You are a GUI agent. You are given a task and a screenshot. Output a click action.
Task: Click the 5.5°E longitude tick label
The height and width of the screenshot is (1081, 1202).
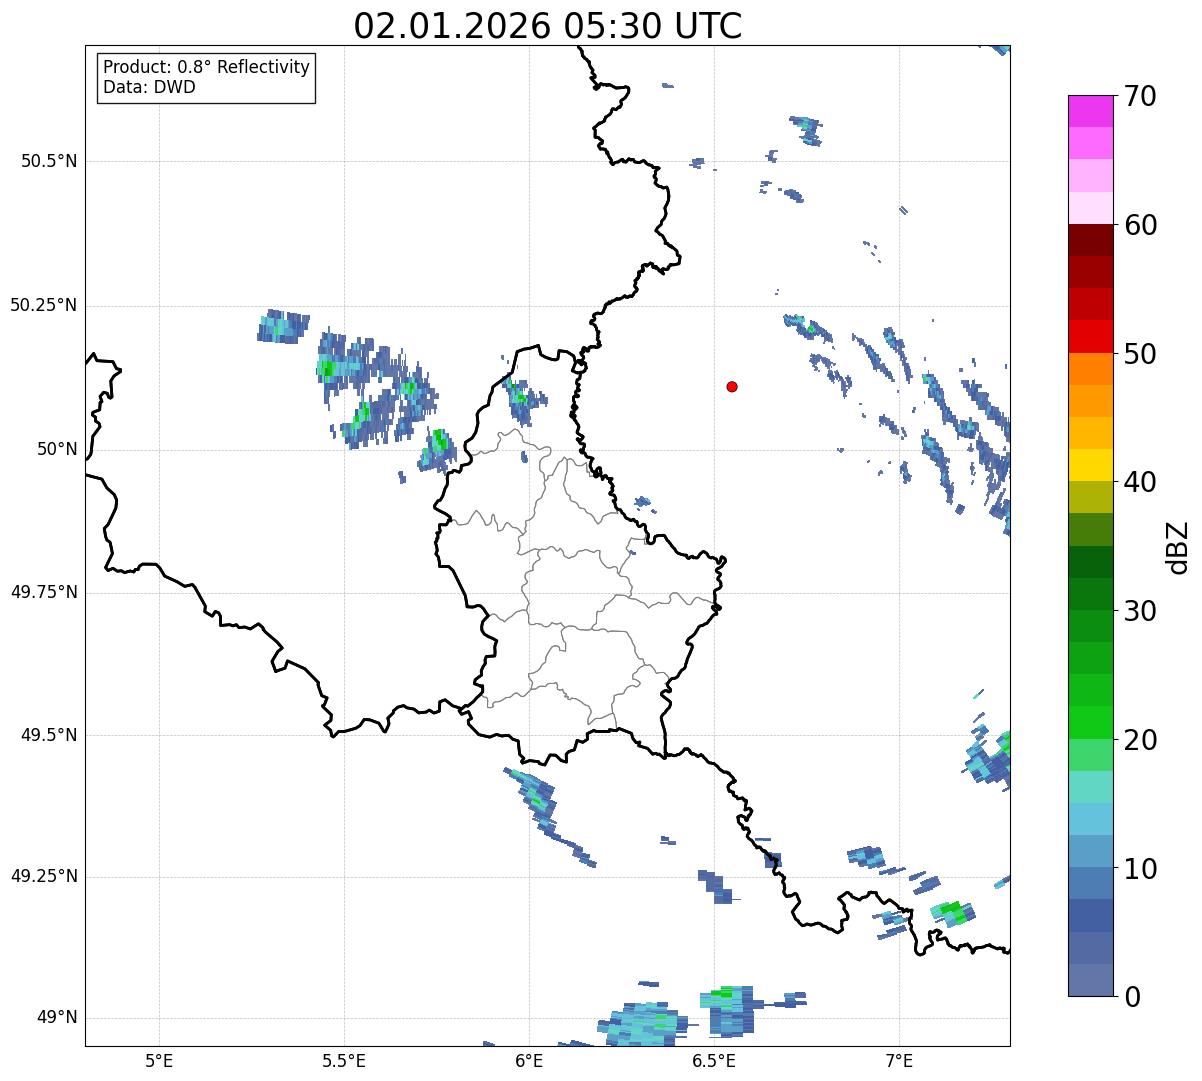click(x=344, y=1060)
